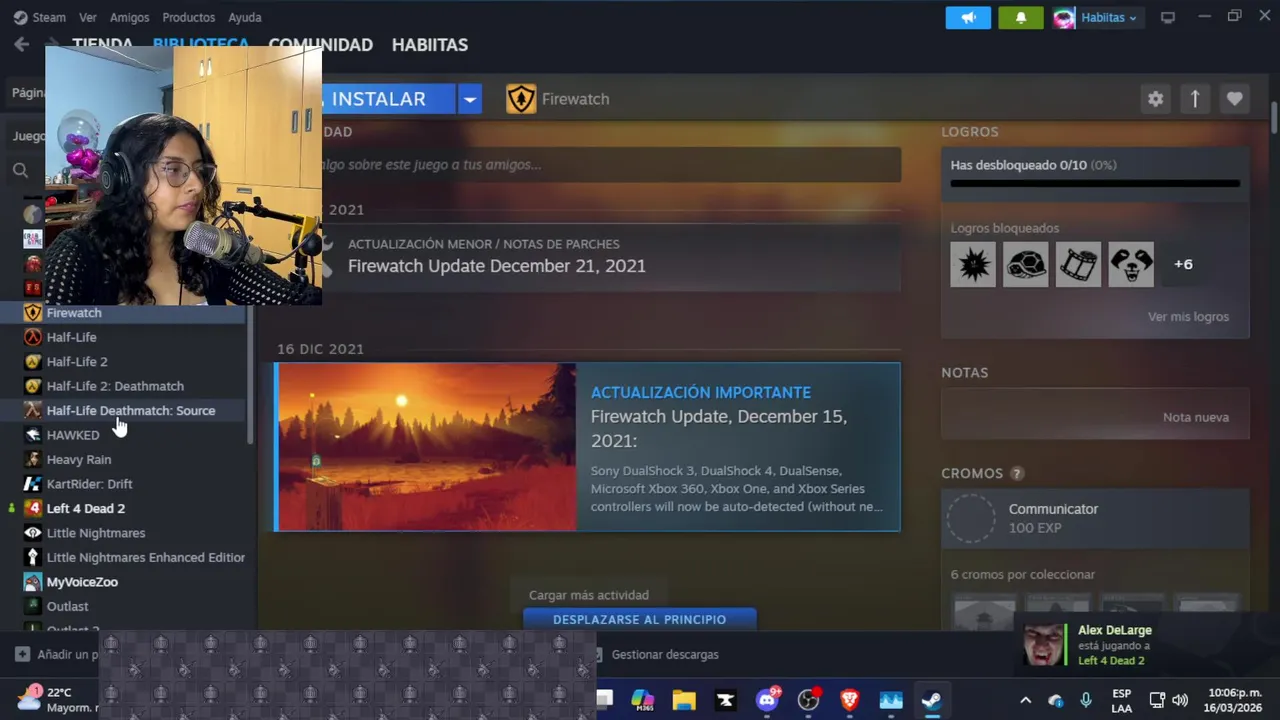The height and width of the screenshot is (720, 1280).
Task: Click Ver mis logros link
Action: point(1188,316)
